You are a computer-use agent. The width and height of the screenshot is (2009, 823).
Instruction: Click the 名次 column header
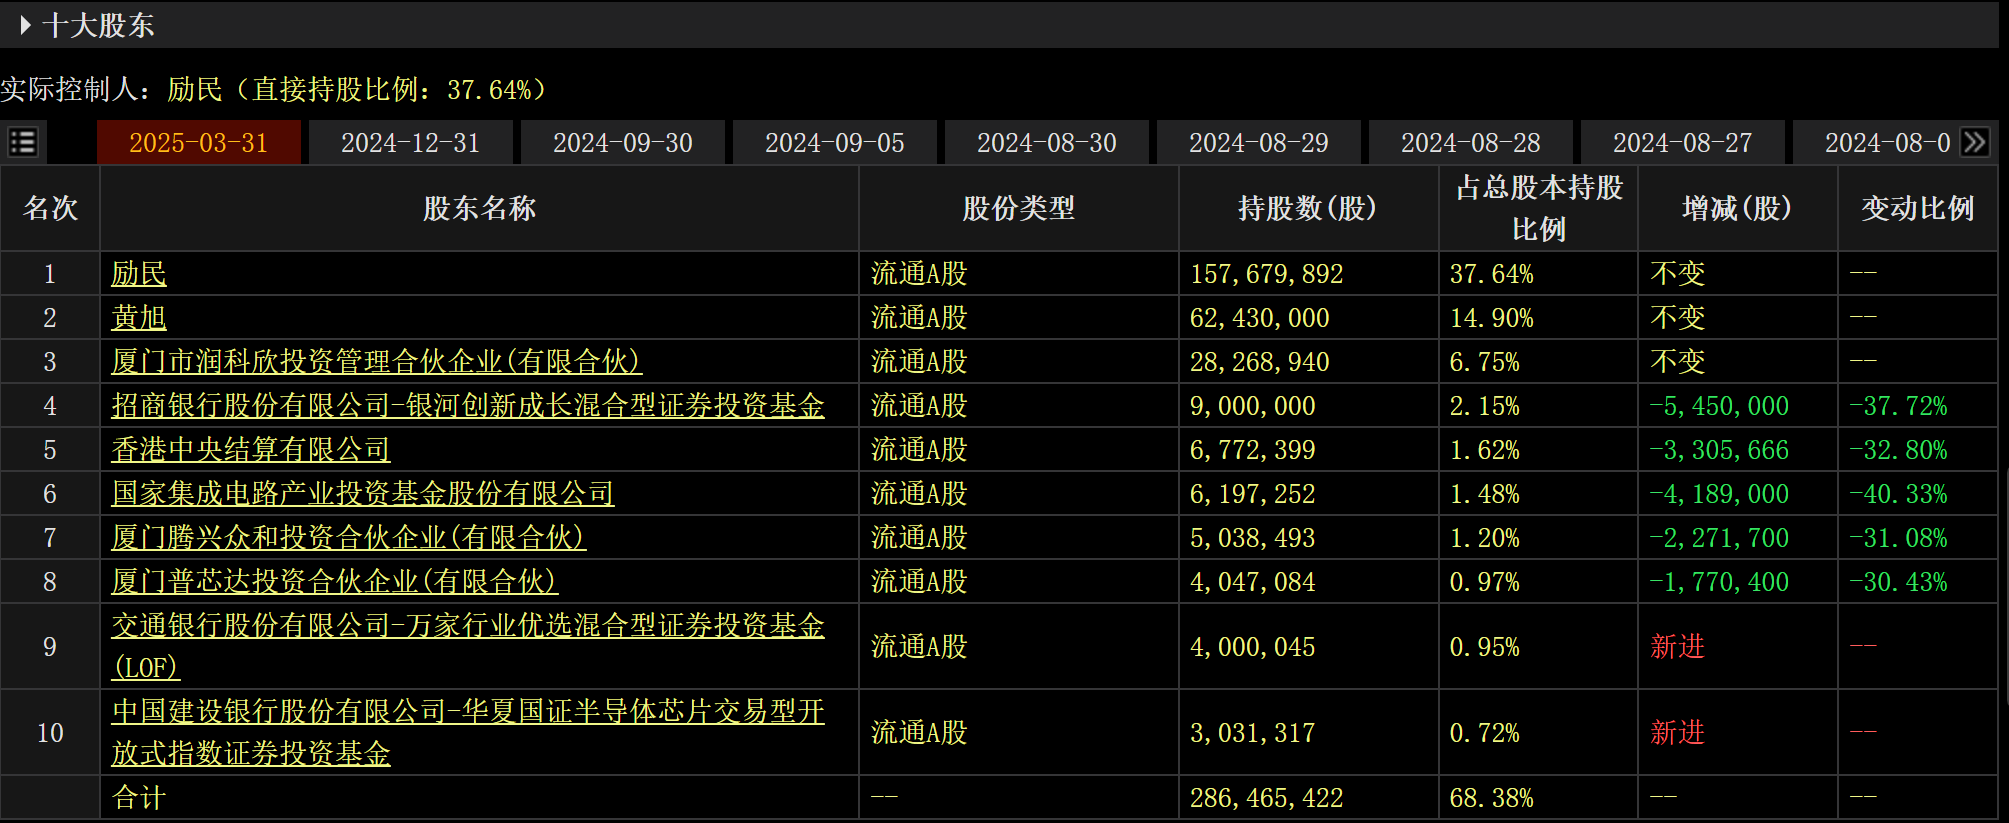50,208
